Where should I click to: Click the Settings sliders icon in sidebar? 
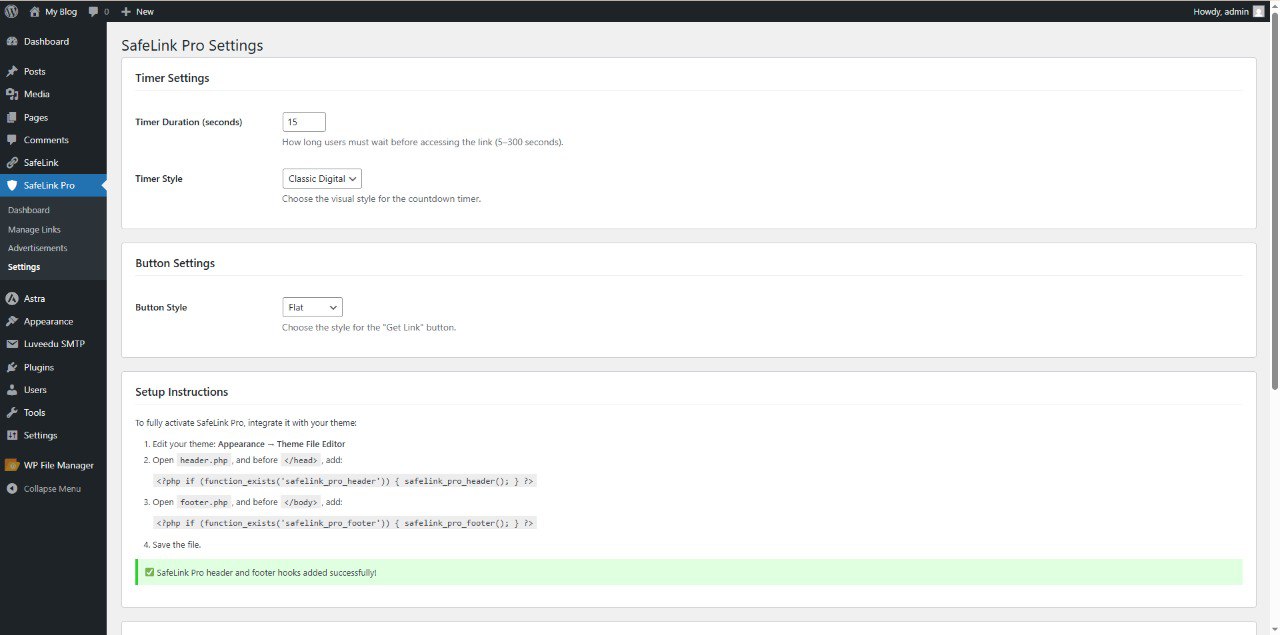coord(12,435)
